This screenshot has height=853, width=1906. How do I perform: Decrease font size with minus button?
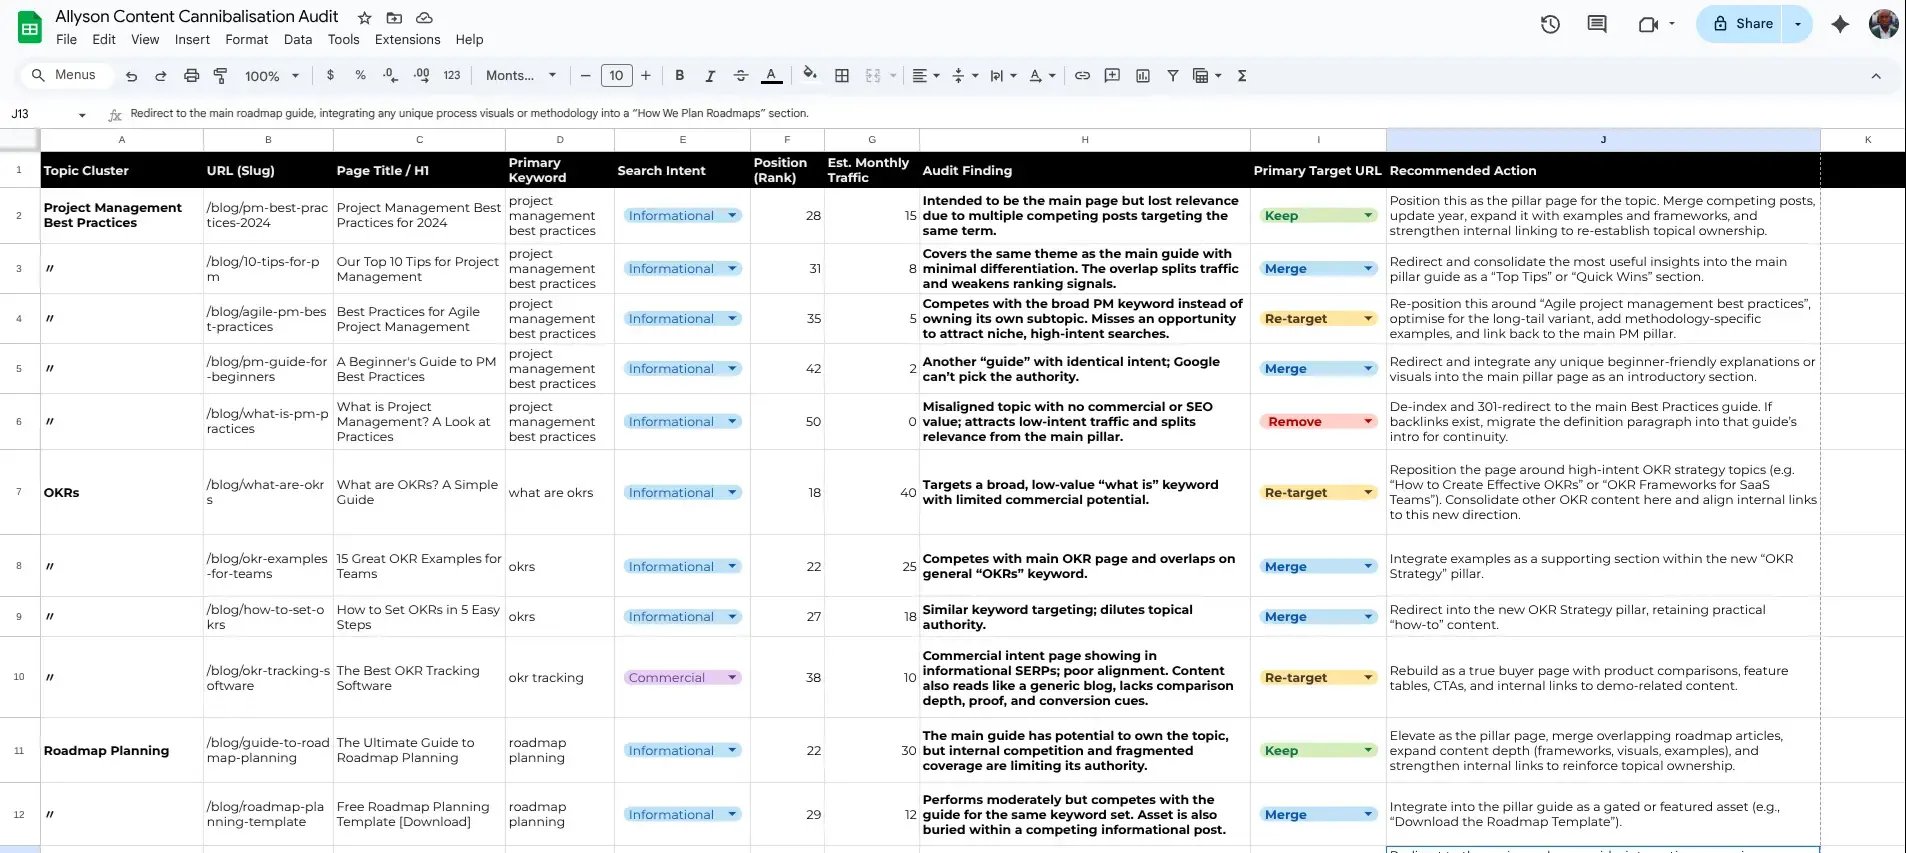click(x=586, y=76)
